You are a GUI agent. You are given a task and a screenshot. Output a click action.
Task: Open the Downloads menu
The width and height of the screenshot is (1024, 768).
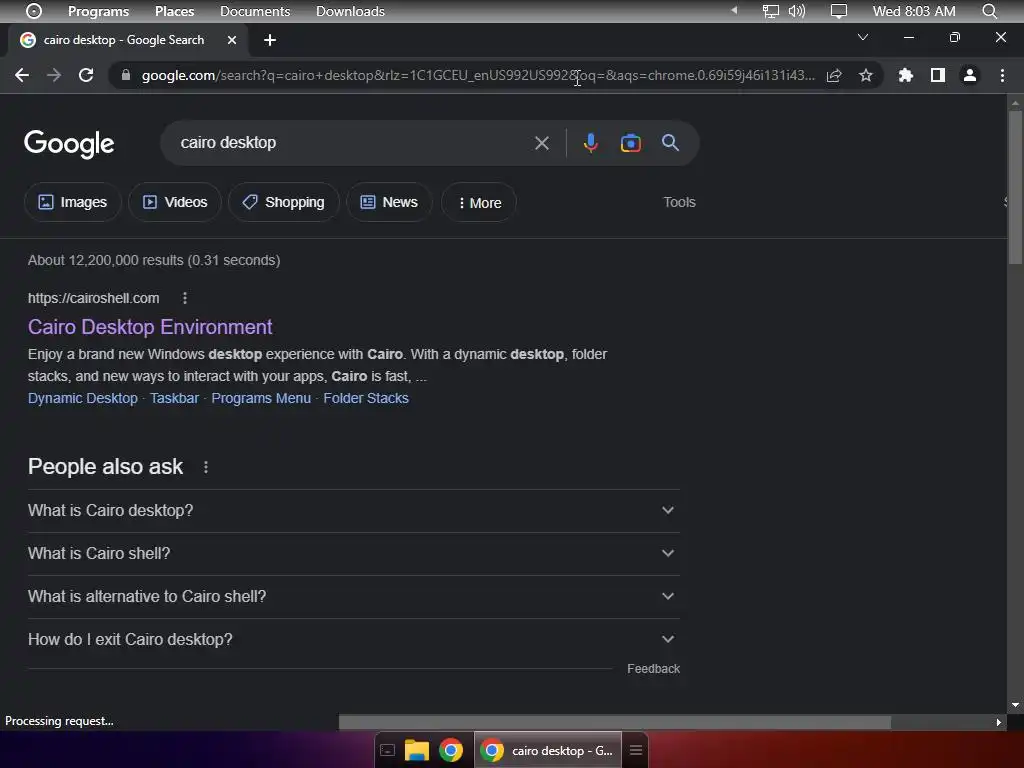coord(350,11)
